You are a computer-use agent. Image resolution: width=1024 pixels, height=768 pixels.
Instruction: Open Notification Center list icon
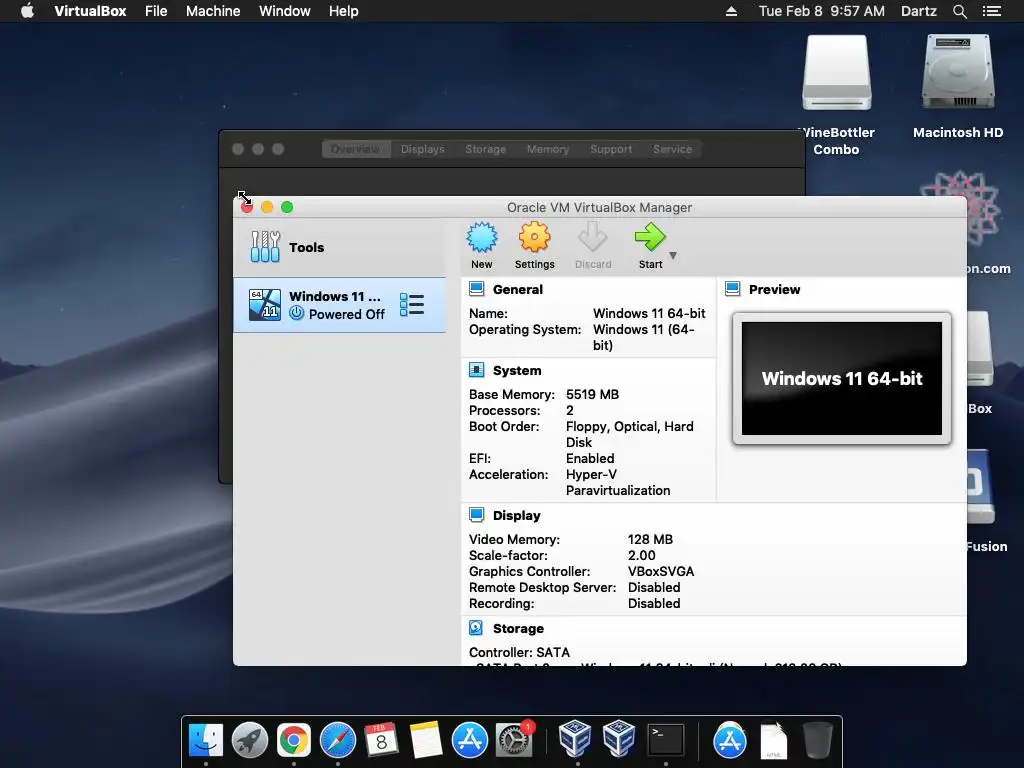coord(992,11)
